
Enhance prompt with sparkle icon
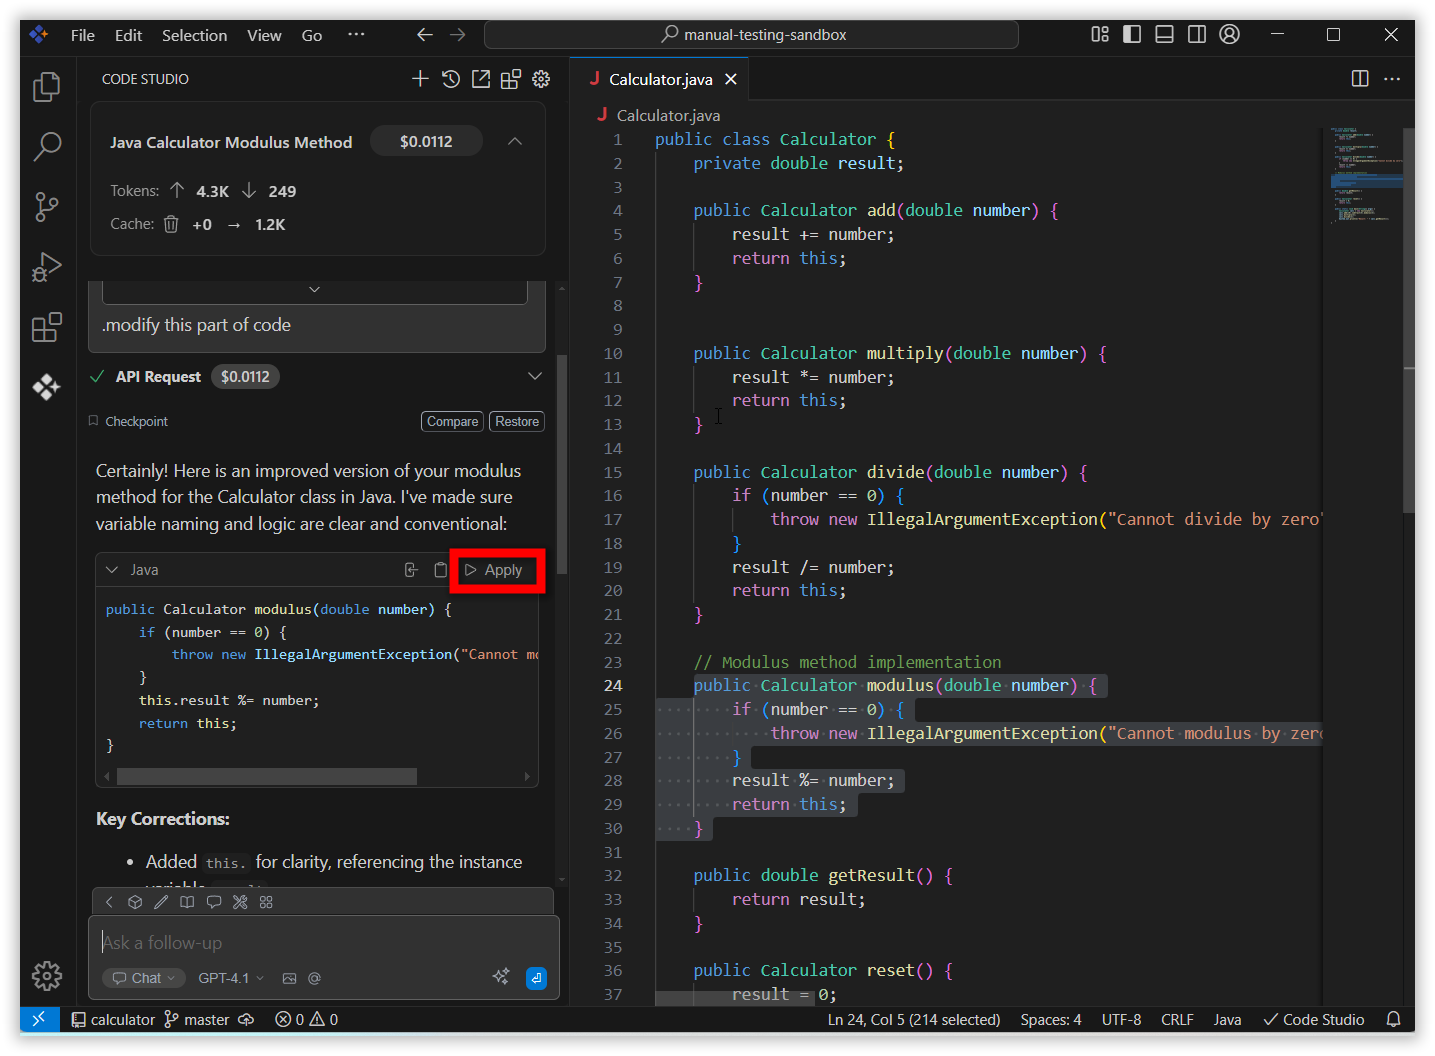tap(501, 977)
